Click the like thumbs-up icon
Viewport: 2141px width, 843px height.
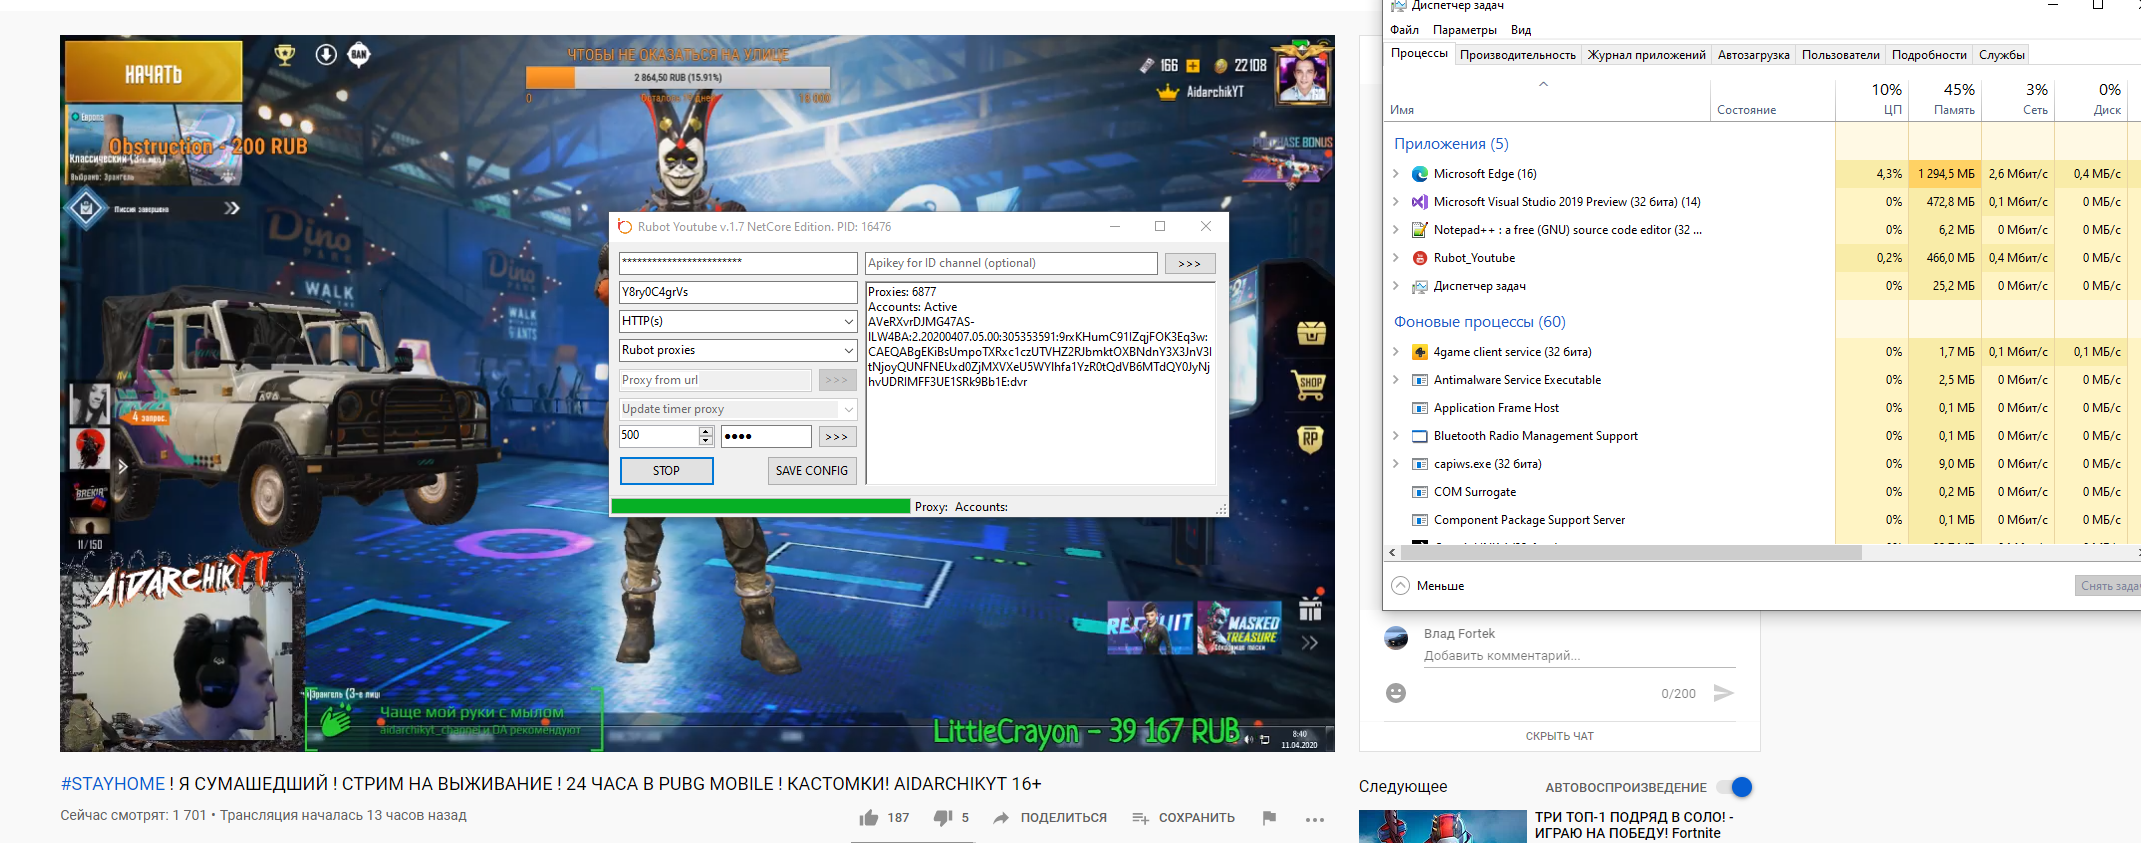[868, 818]
